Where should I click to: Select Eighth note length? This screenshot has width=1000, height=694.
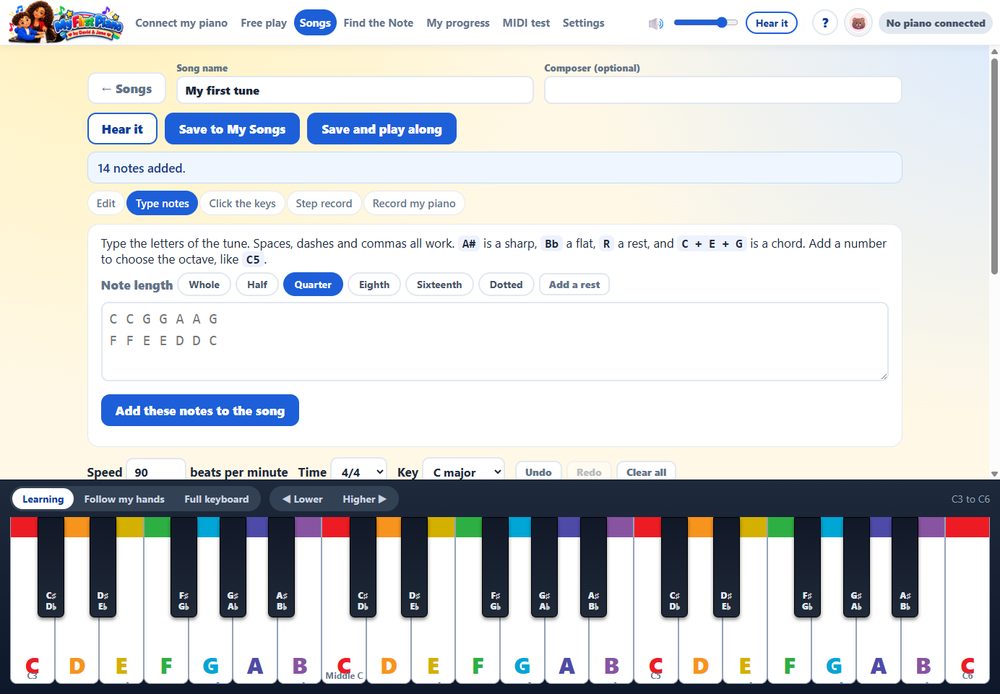coord(374,284)
